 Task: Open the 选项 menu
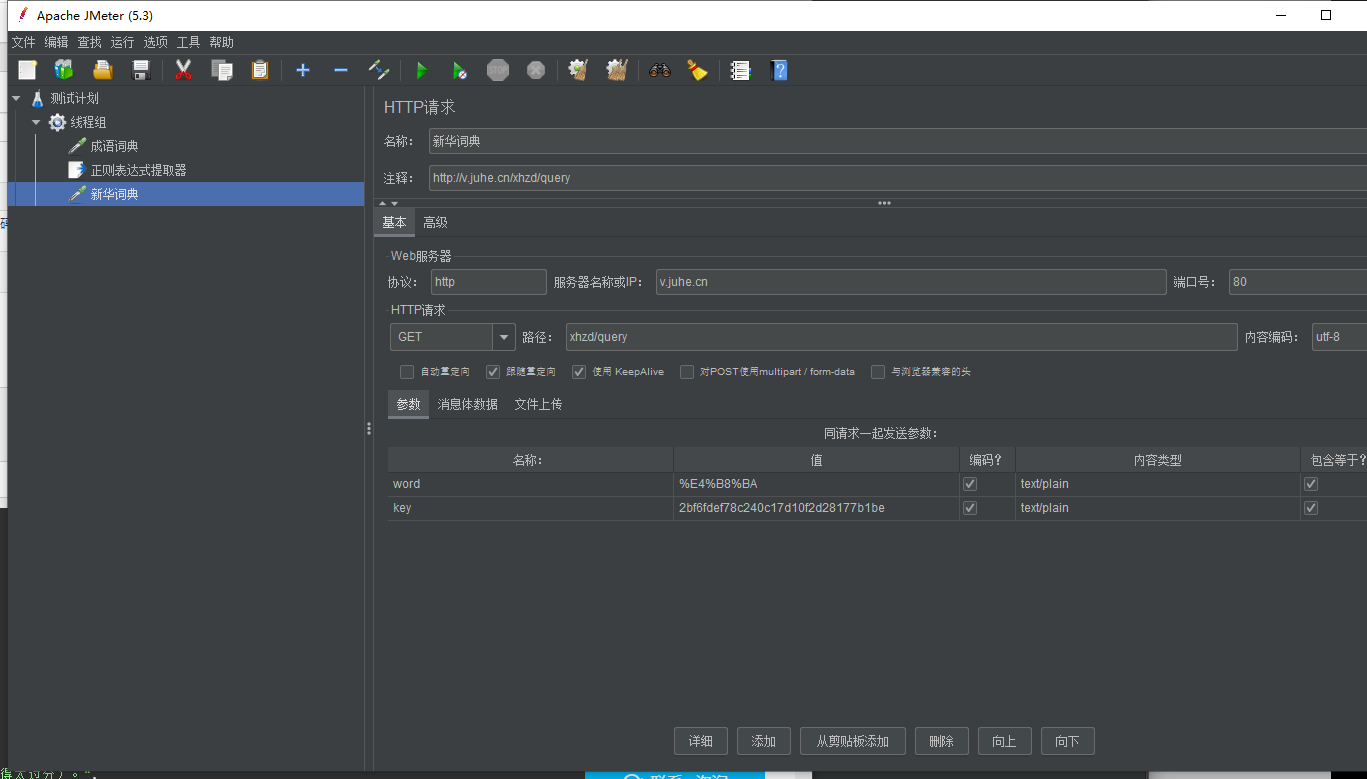[155, 42]
